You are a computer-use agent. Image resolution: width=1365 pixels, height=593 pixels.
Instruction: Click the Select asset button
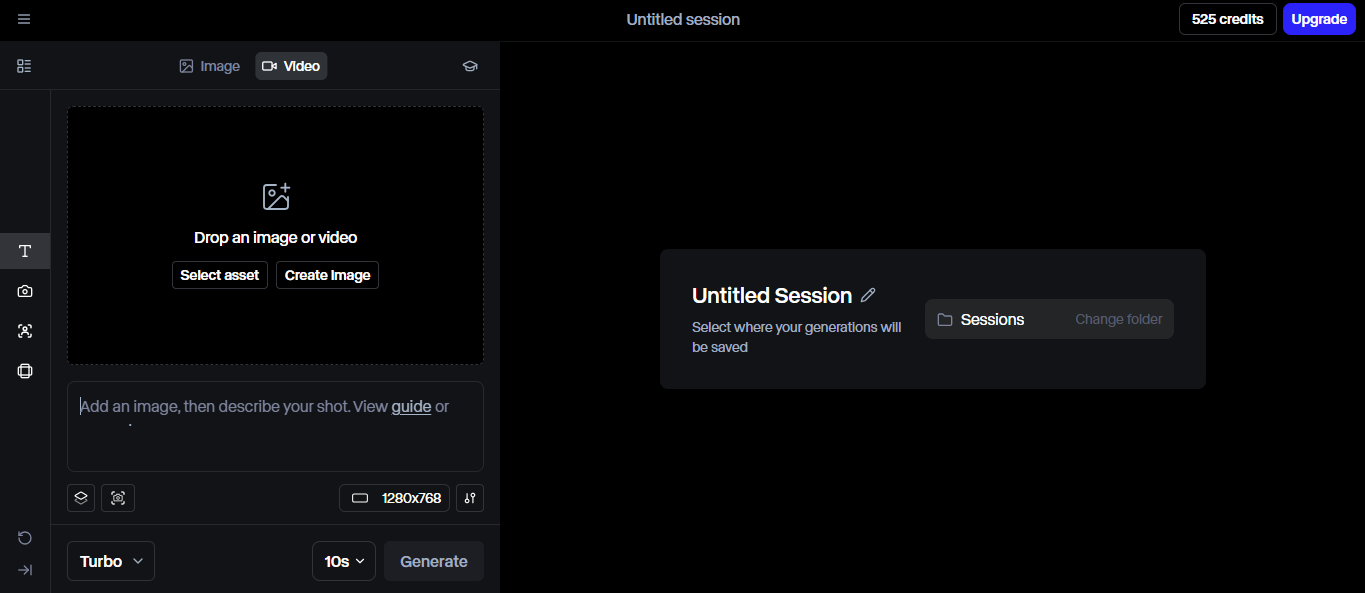tap(220, 275)
